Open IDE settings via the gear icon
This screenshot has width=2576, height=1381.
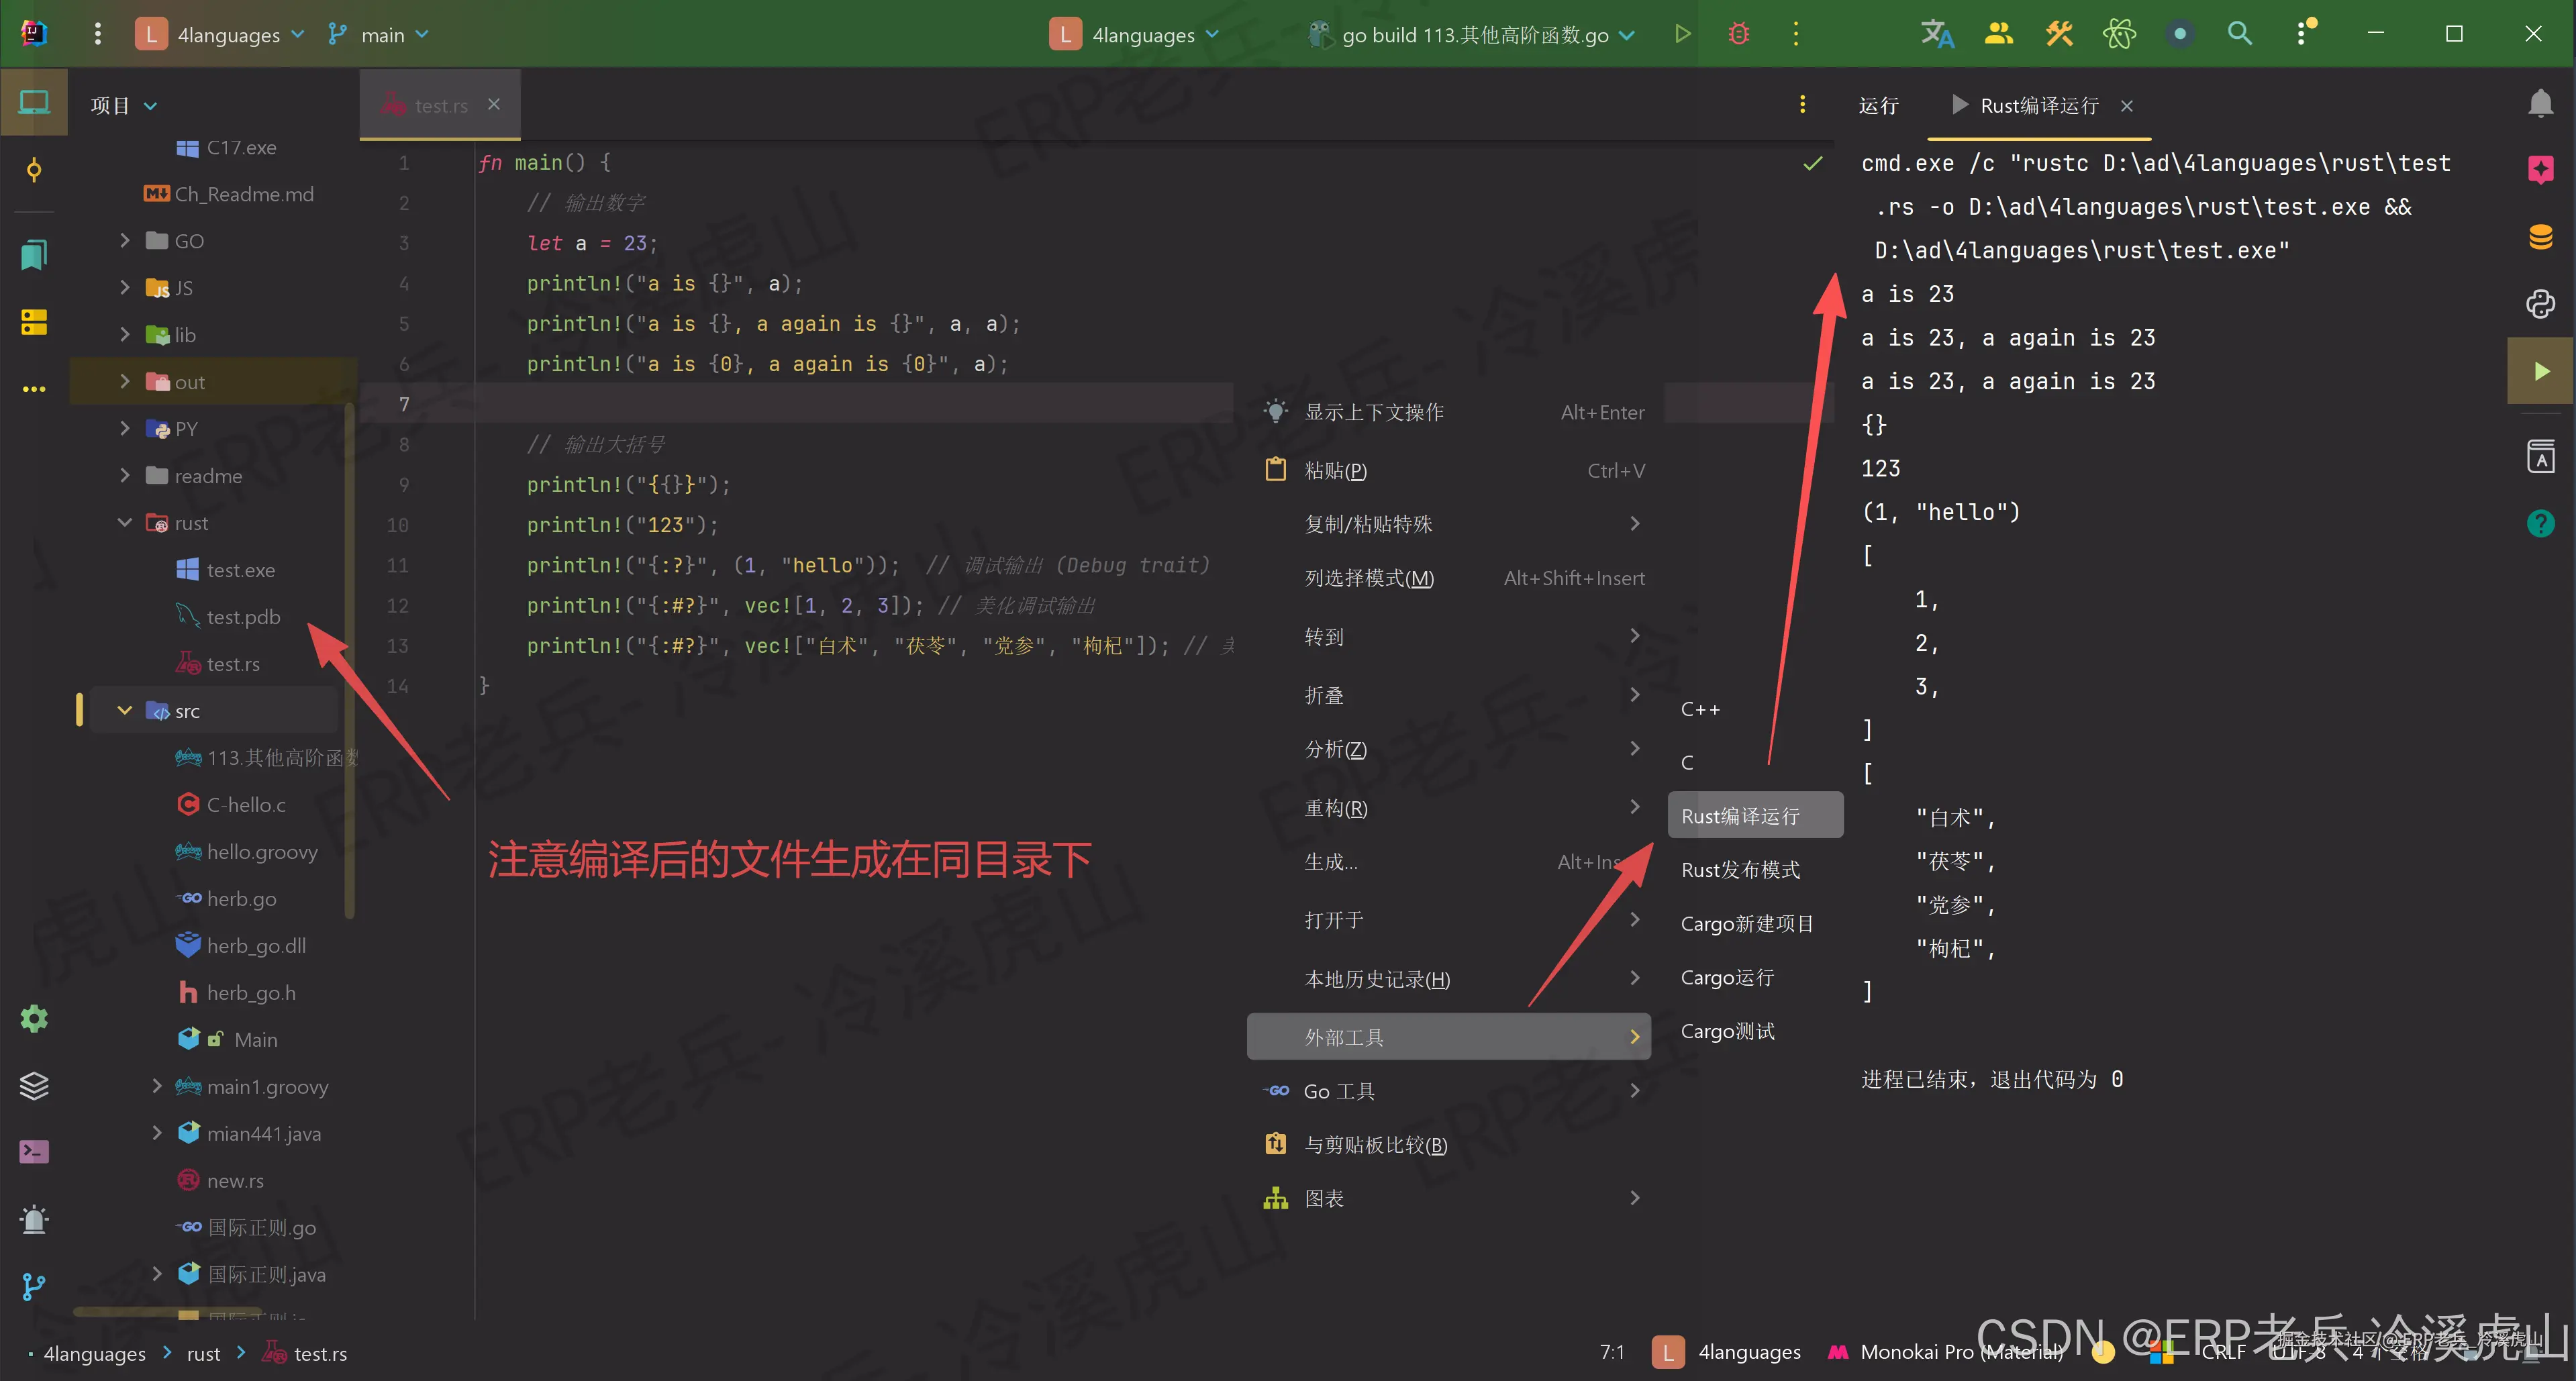point(33,1018)
